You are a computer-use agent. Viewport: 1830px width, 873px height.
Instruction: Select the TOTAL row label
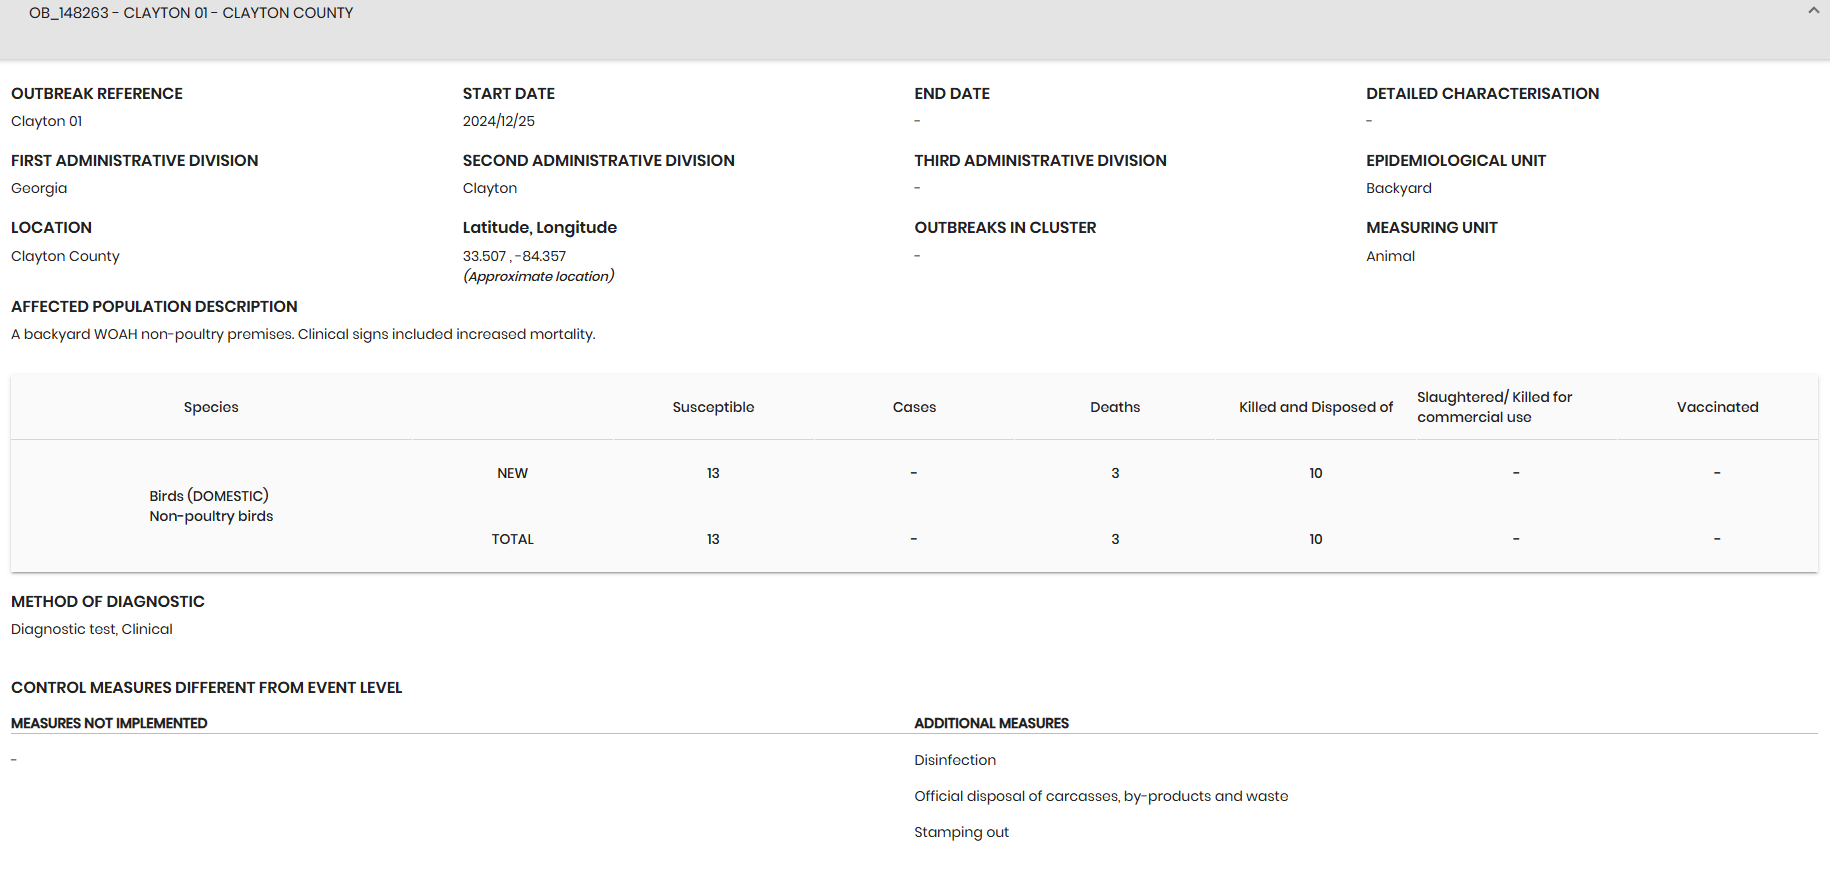(512, 539)
